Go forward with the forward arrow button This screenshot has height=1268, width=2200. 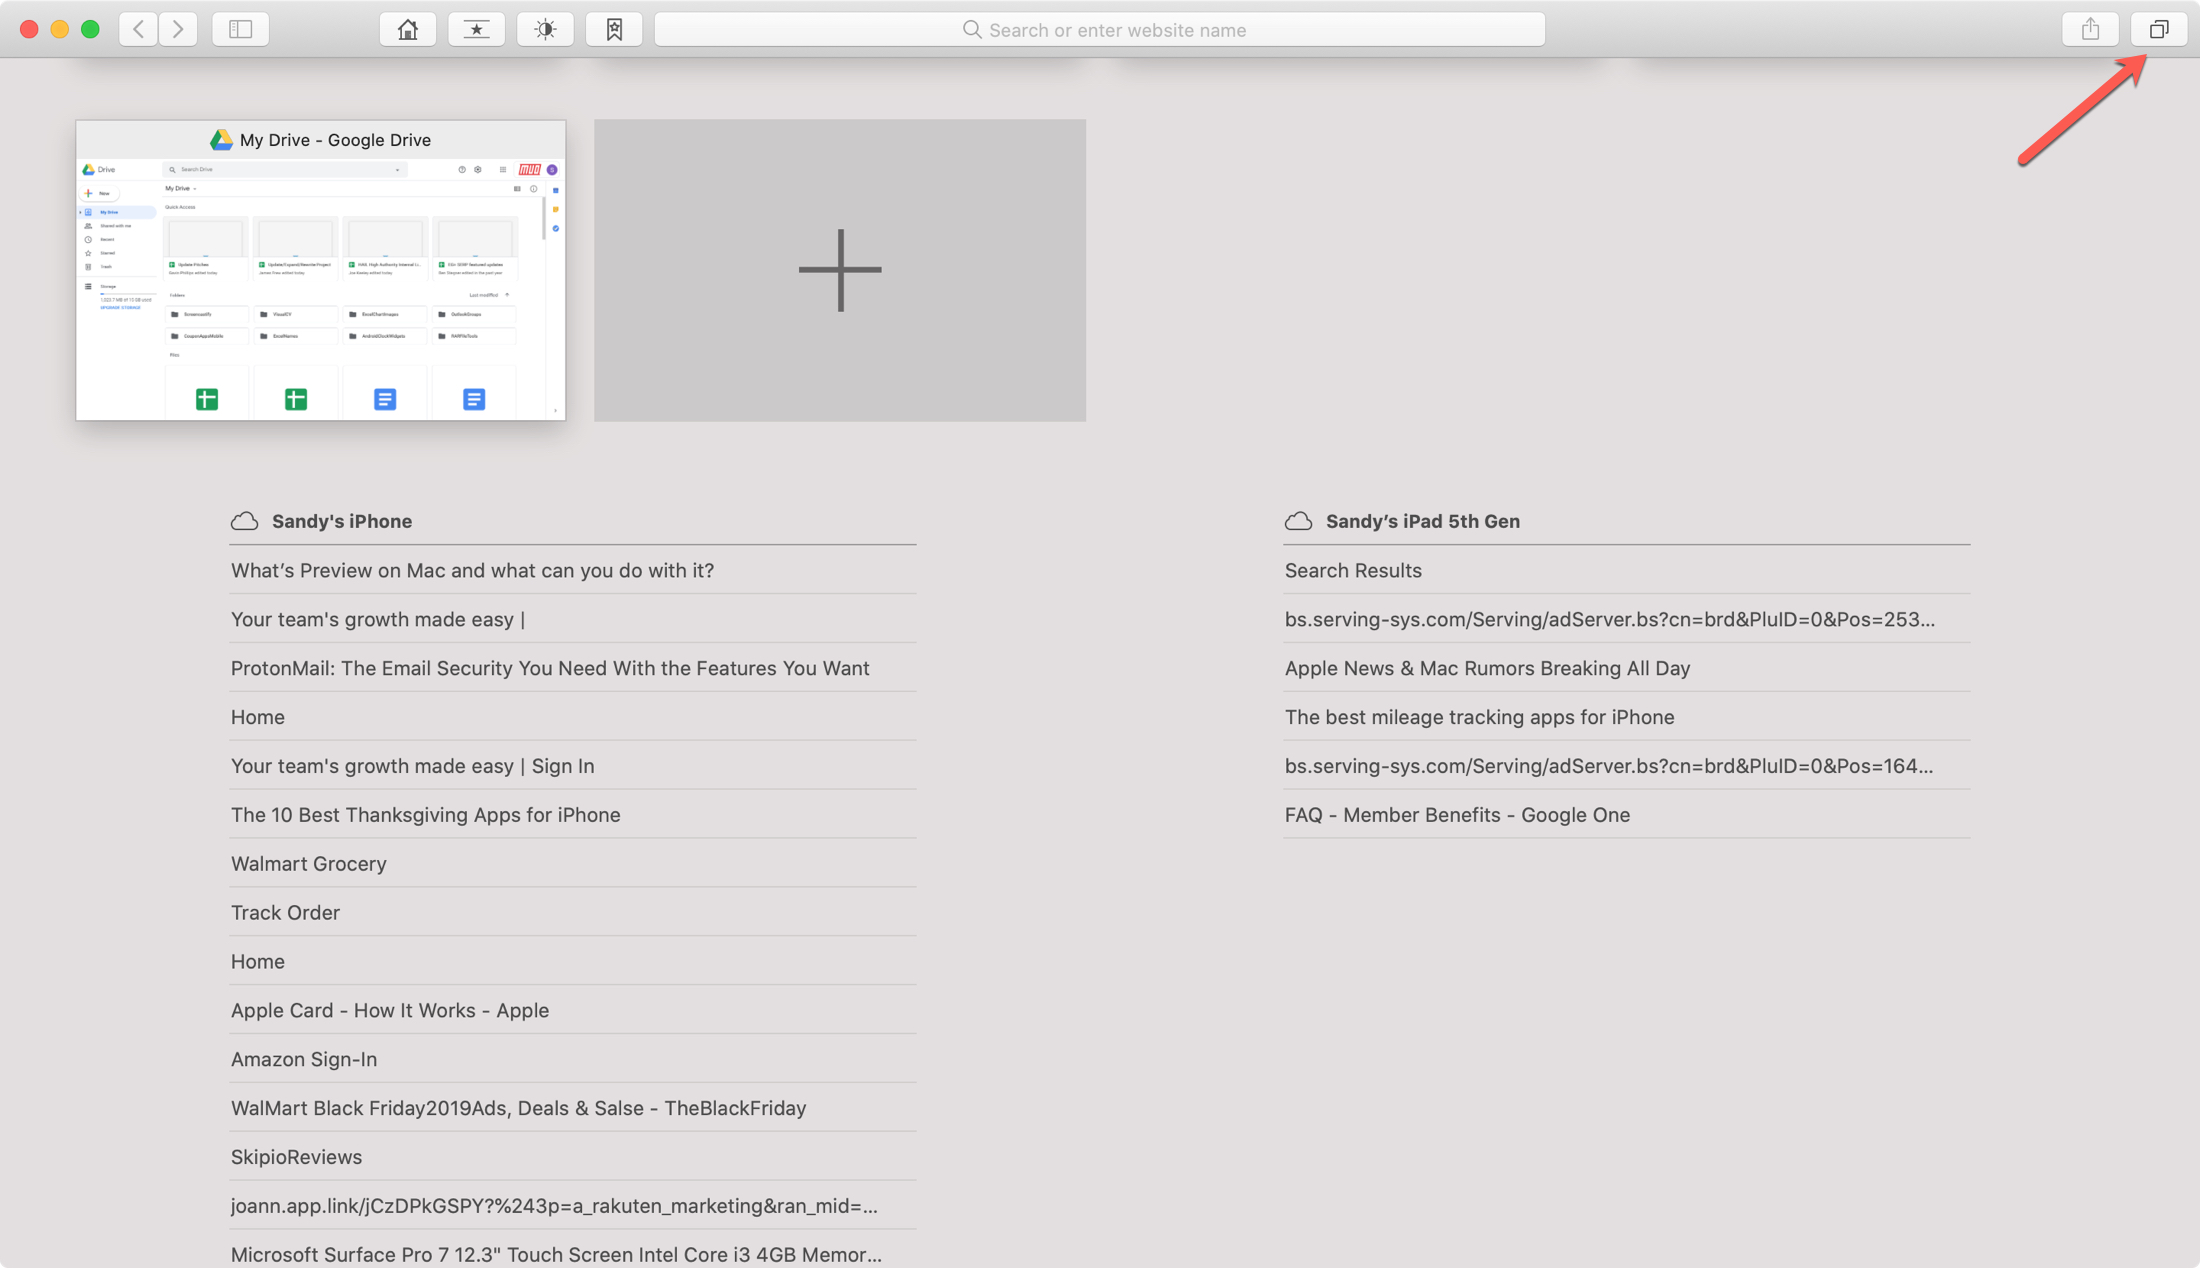(x=178, y=29)
